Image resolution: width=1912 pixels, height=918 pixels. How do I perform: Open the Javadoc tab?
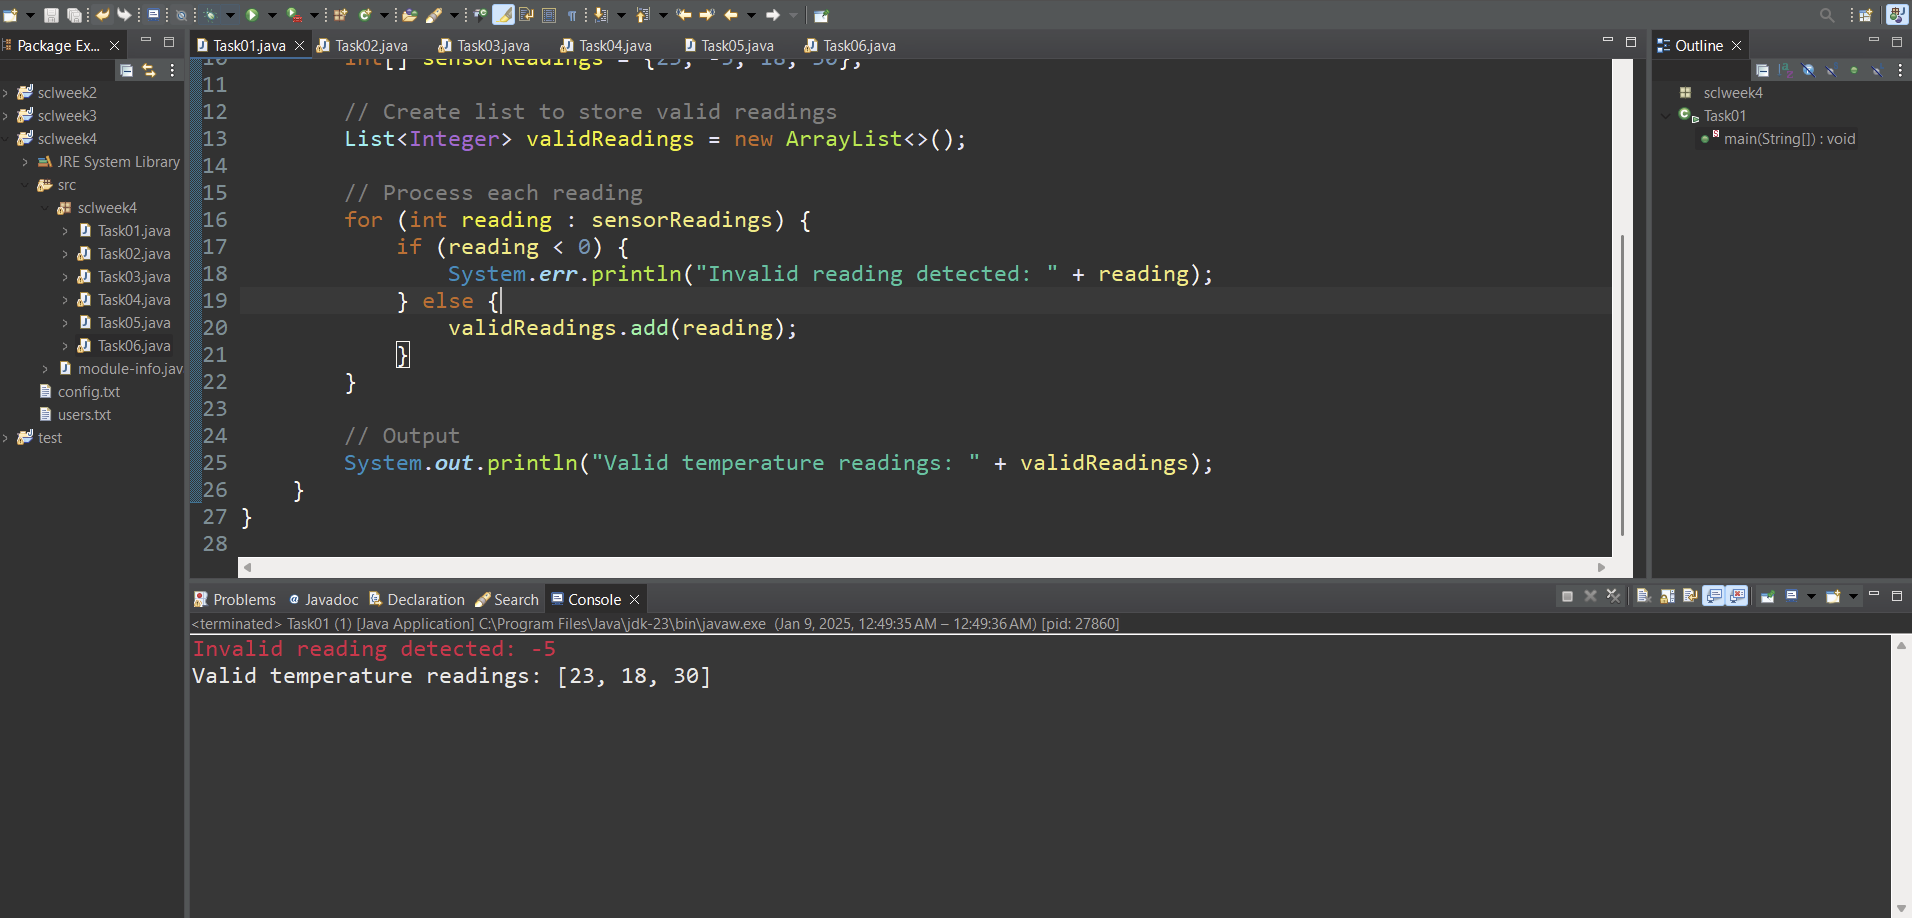[323, 599]
